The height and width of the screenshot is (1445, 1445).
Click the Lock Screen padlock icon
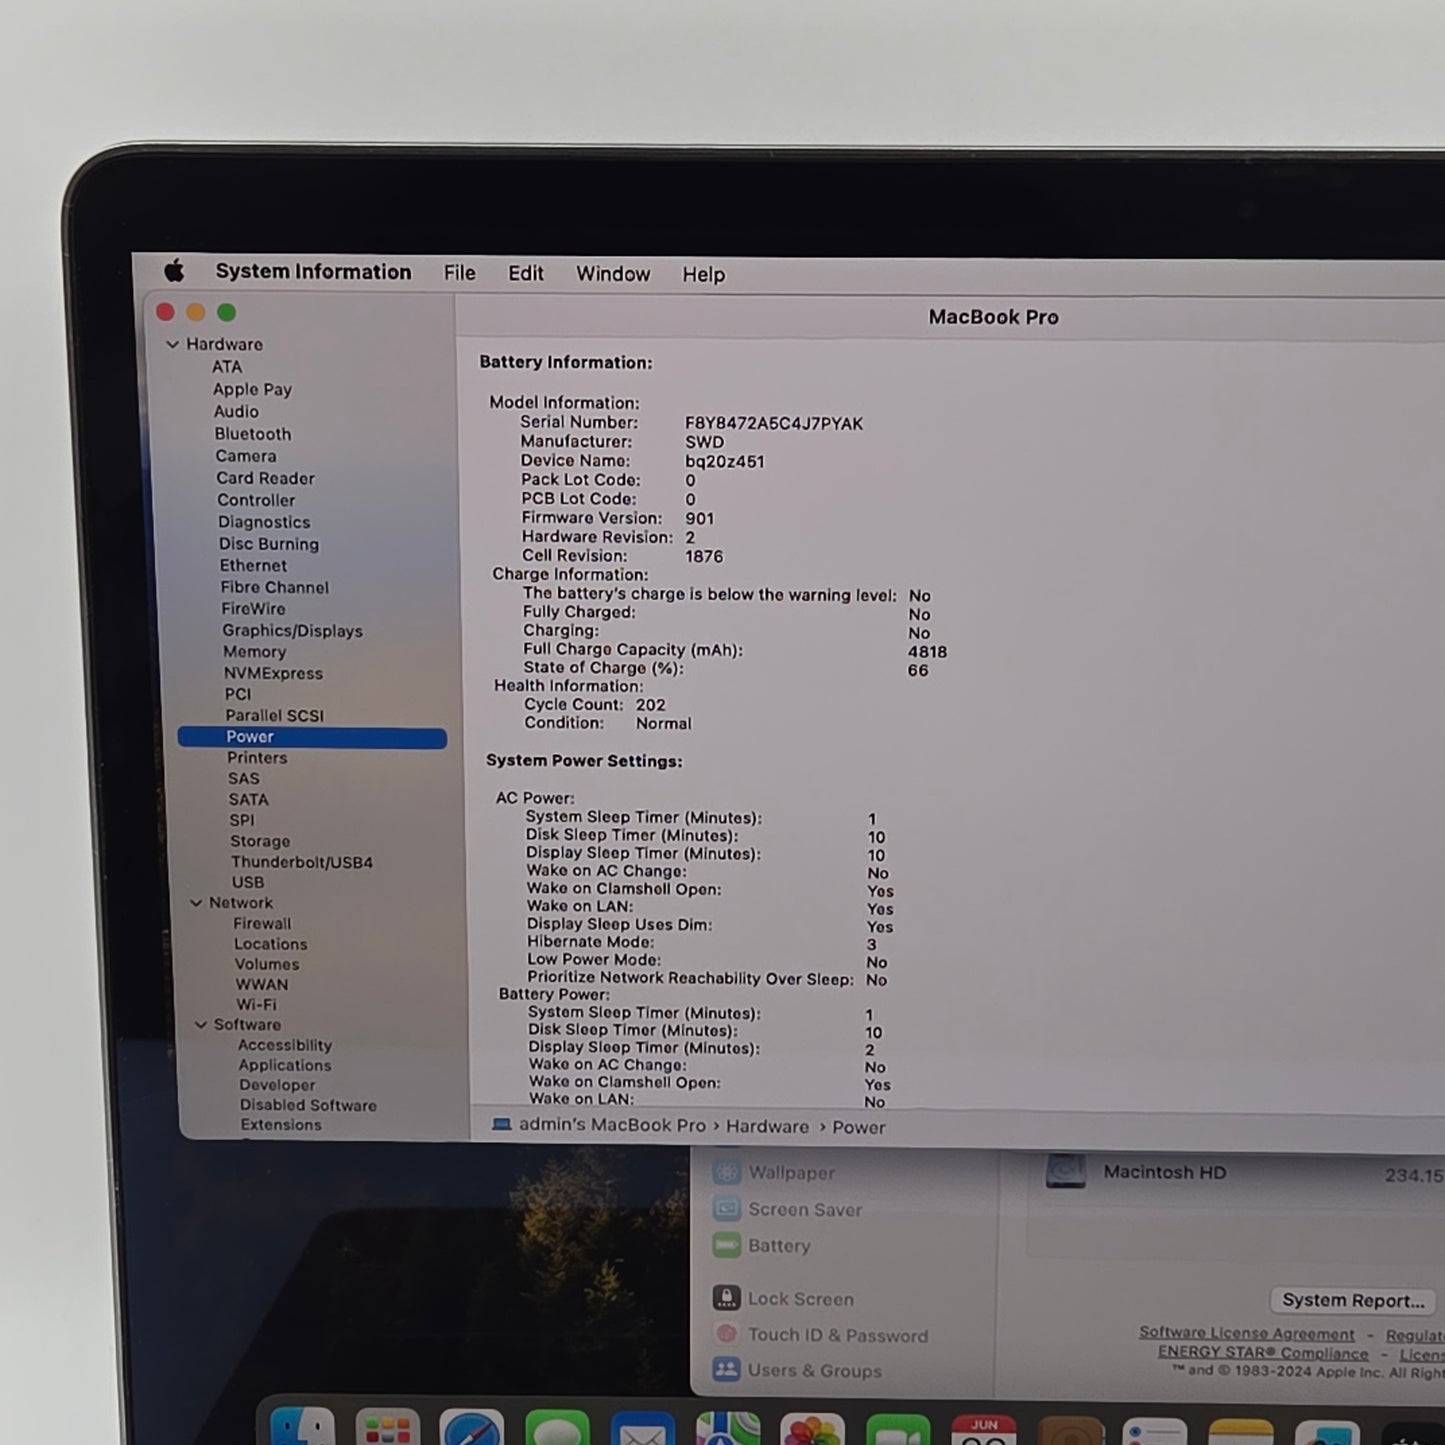point(727,1298)
